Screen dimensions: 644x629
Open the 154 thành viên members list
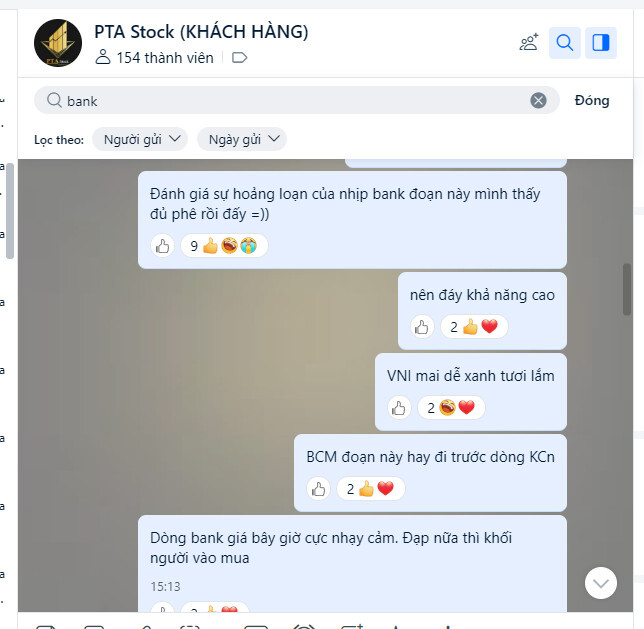click(x=154, y=58)
